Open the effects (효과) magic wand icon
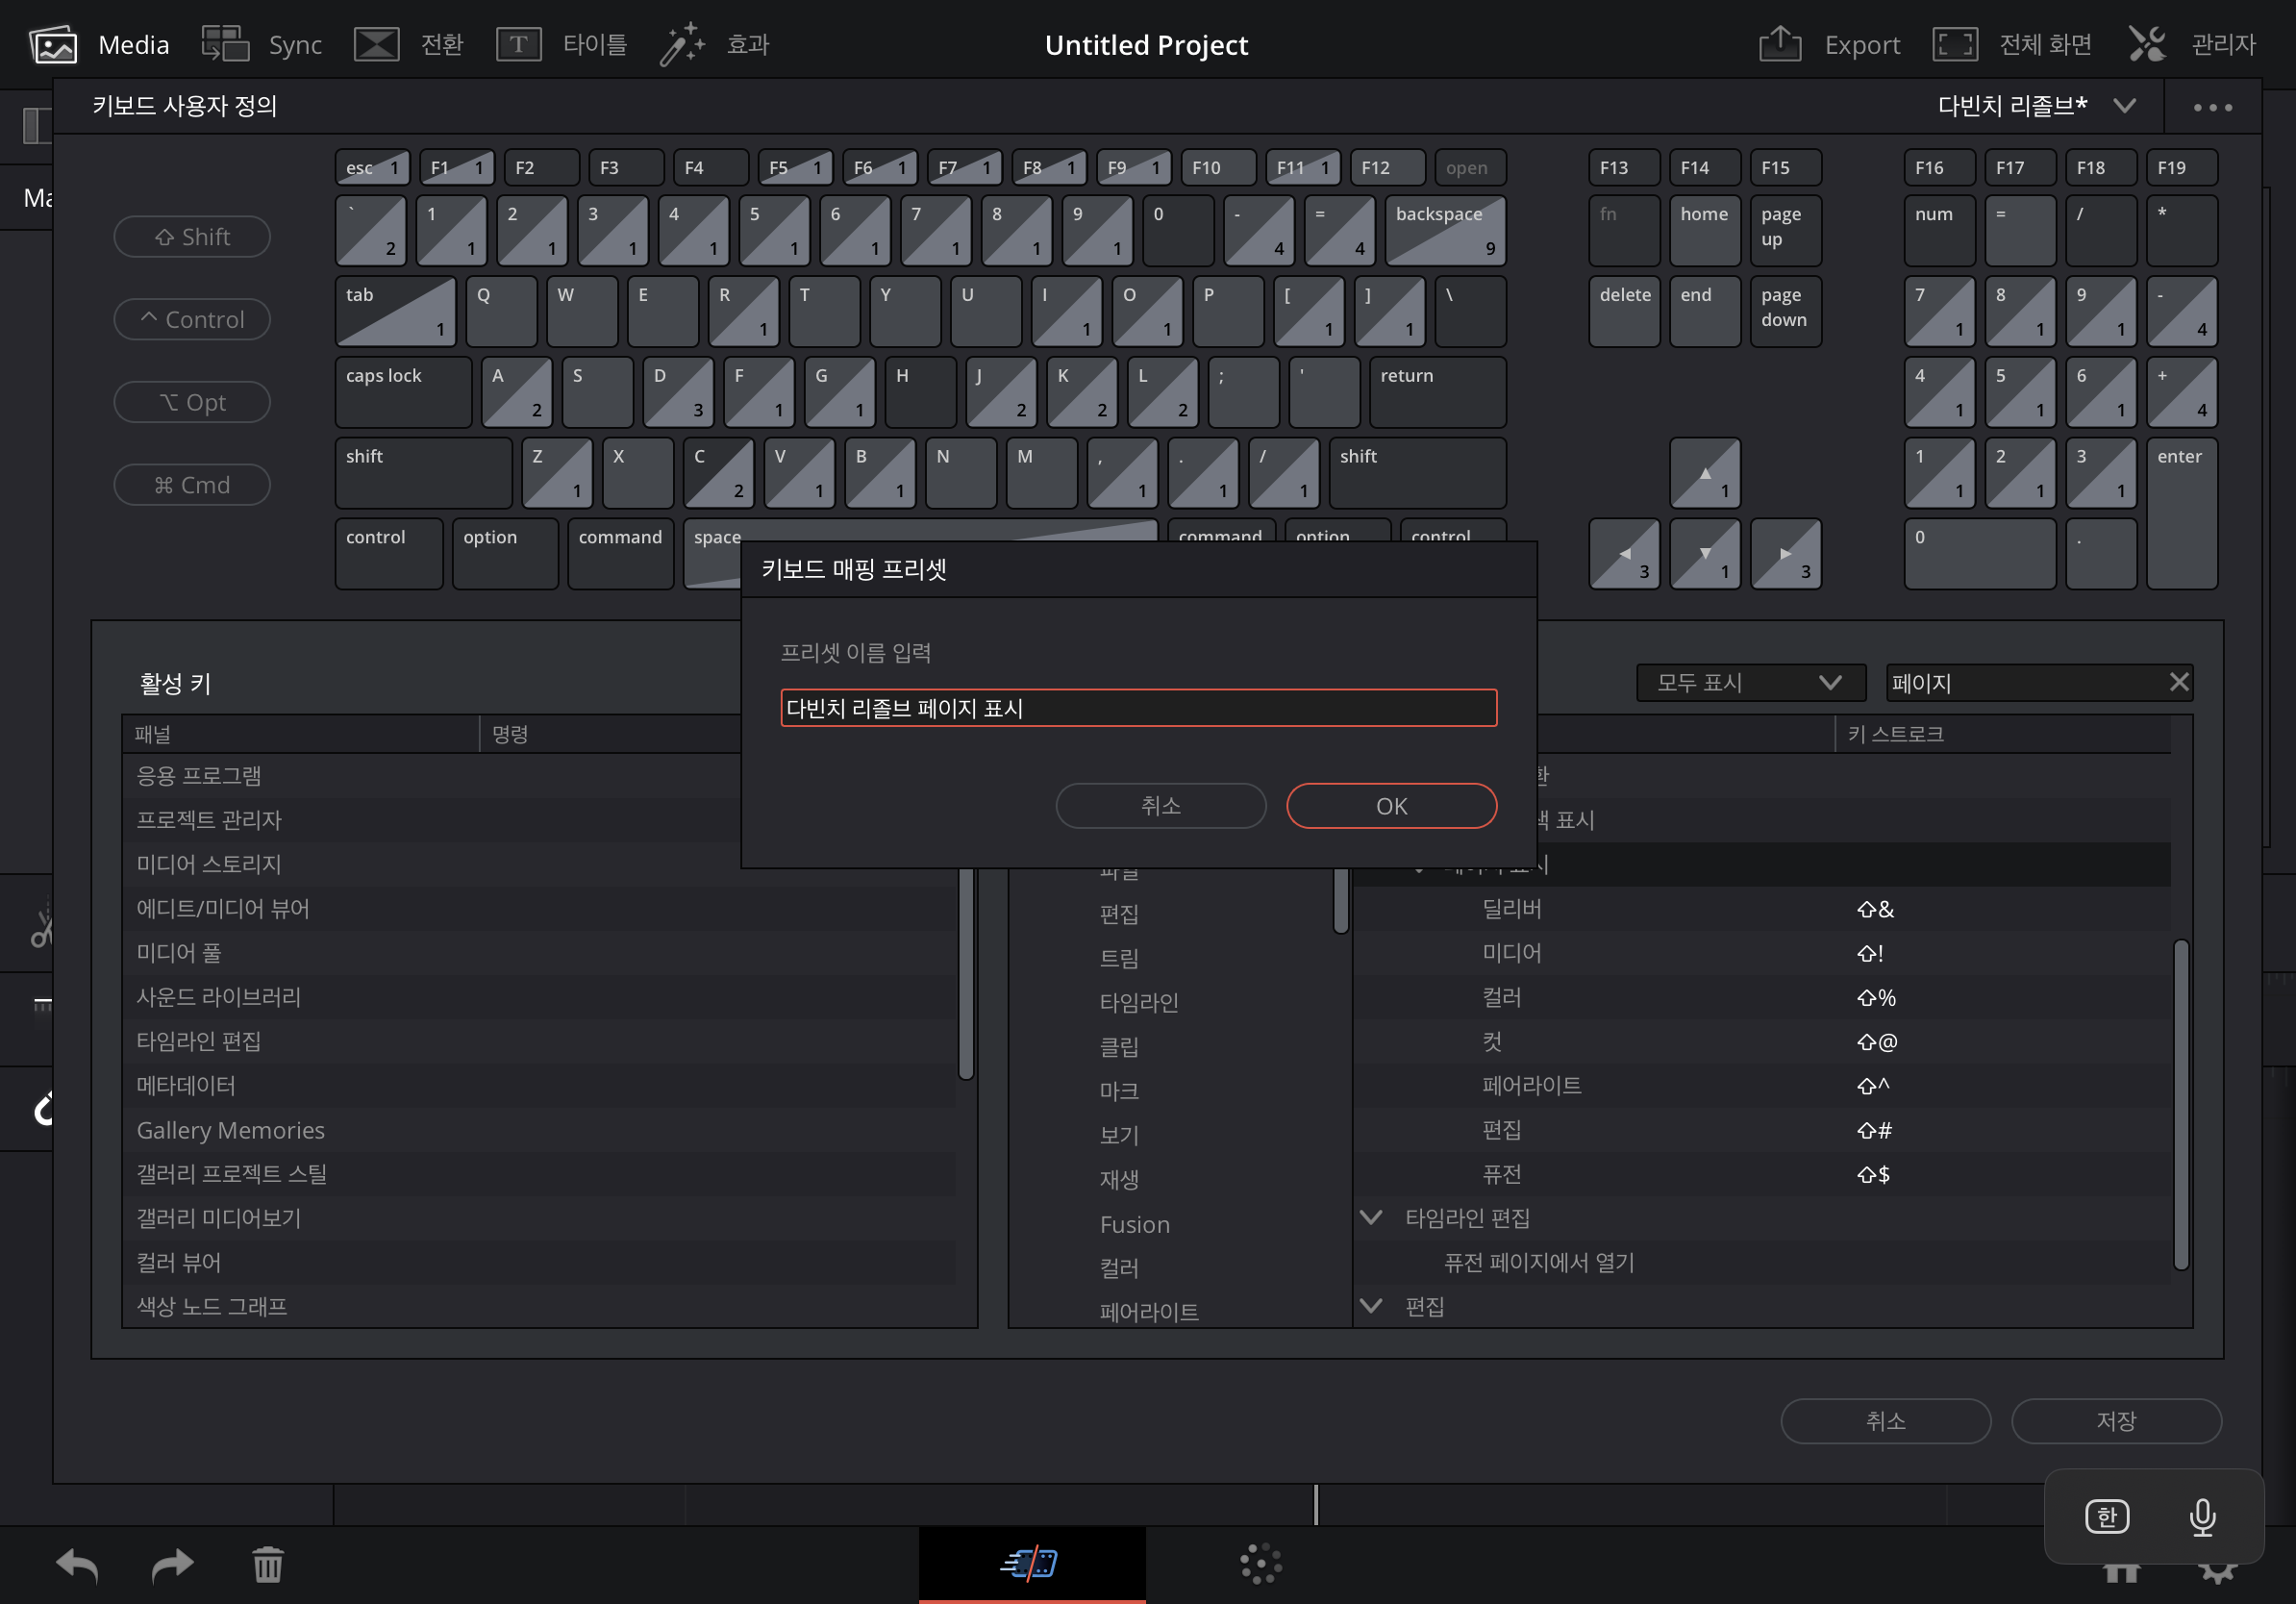 click(682, 45)
